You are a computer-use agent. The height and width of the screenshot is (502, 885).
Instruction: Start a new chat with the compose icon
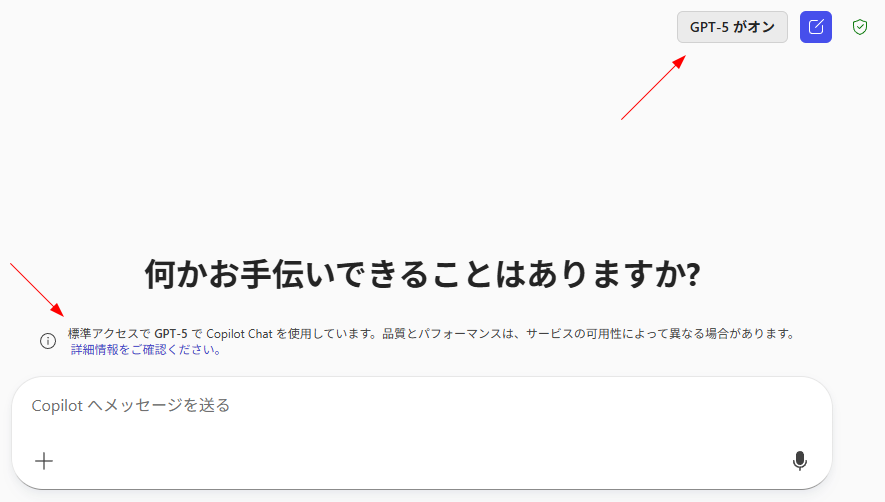pos(816,27)
